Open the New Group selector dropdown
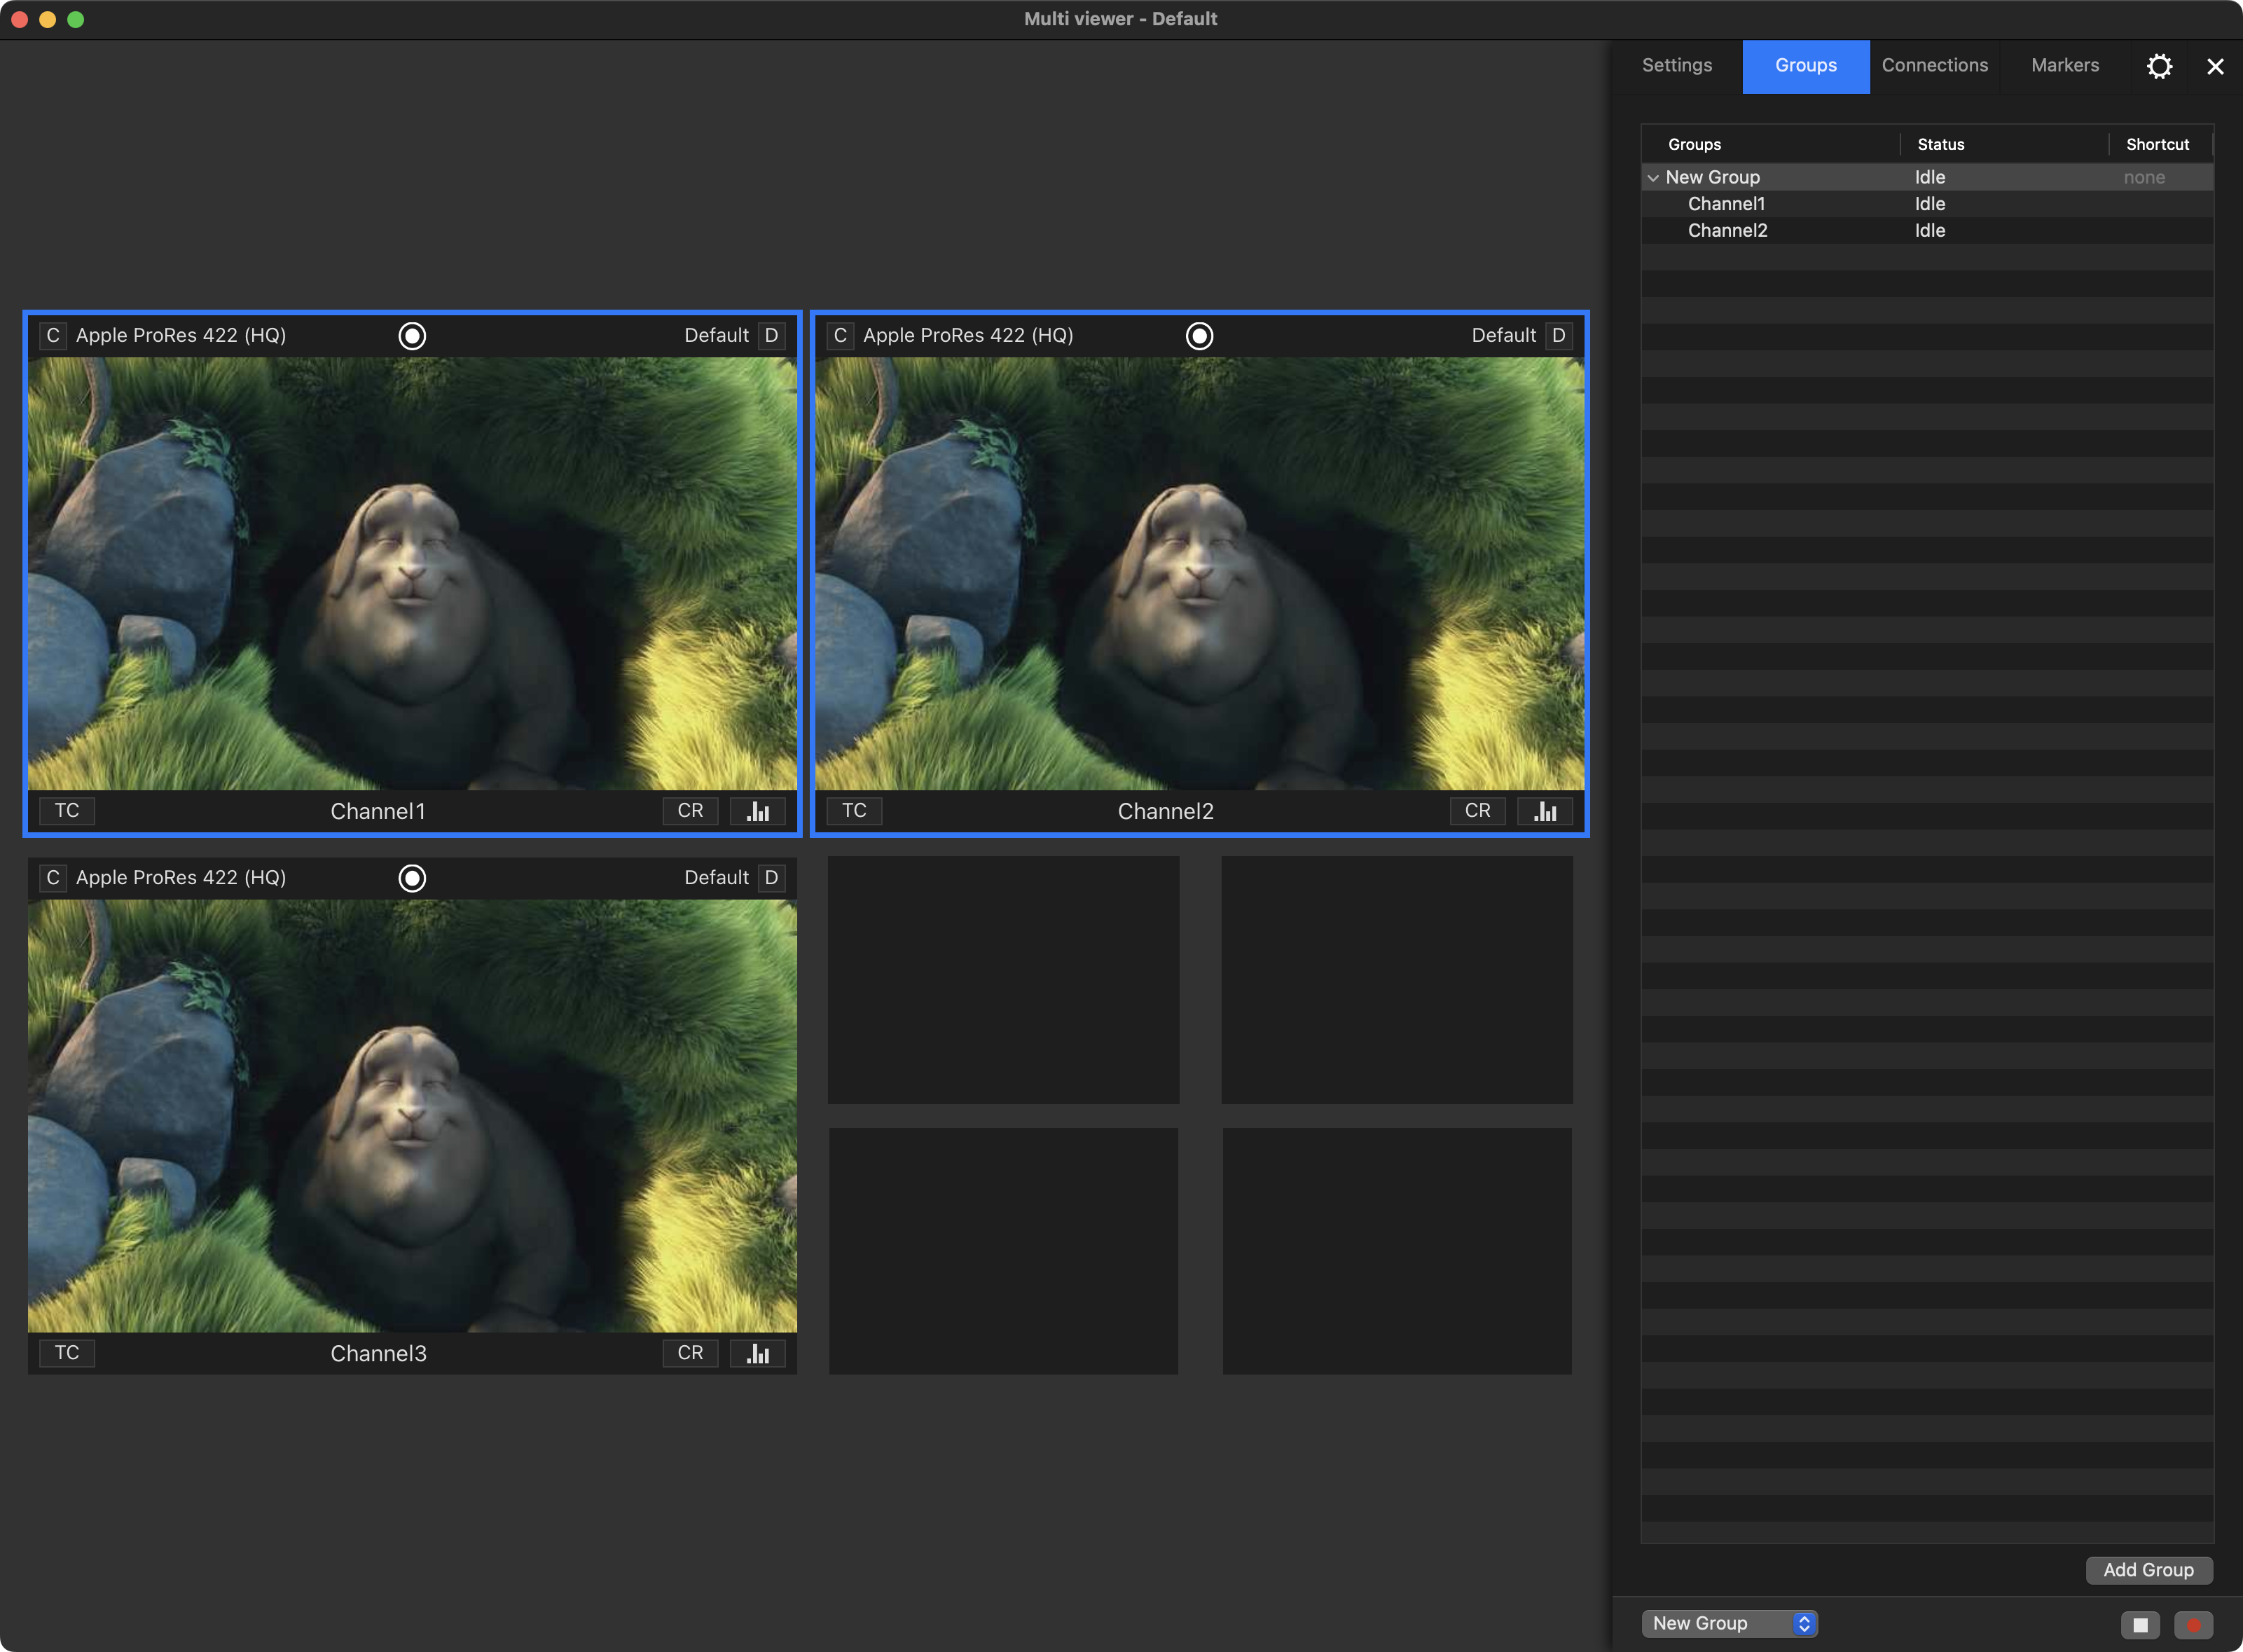The width and height of the screenshot is (2243, 1652). point(1729,1624)
